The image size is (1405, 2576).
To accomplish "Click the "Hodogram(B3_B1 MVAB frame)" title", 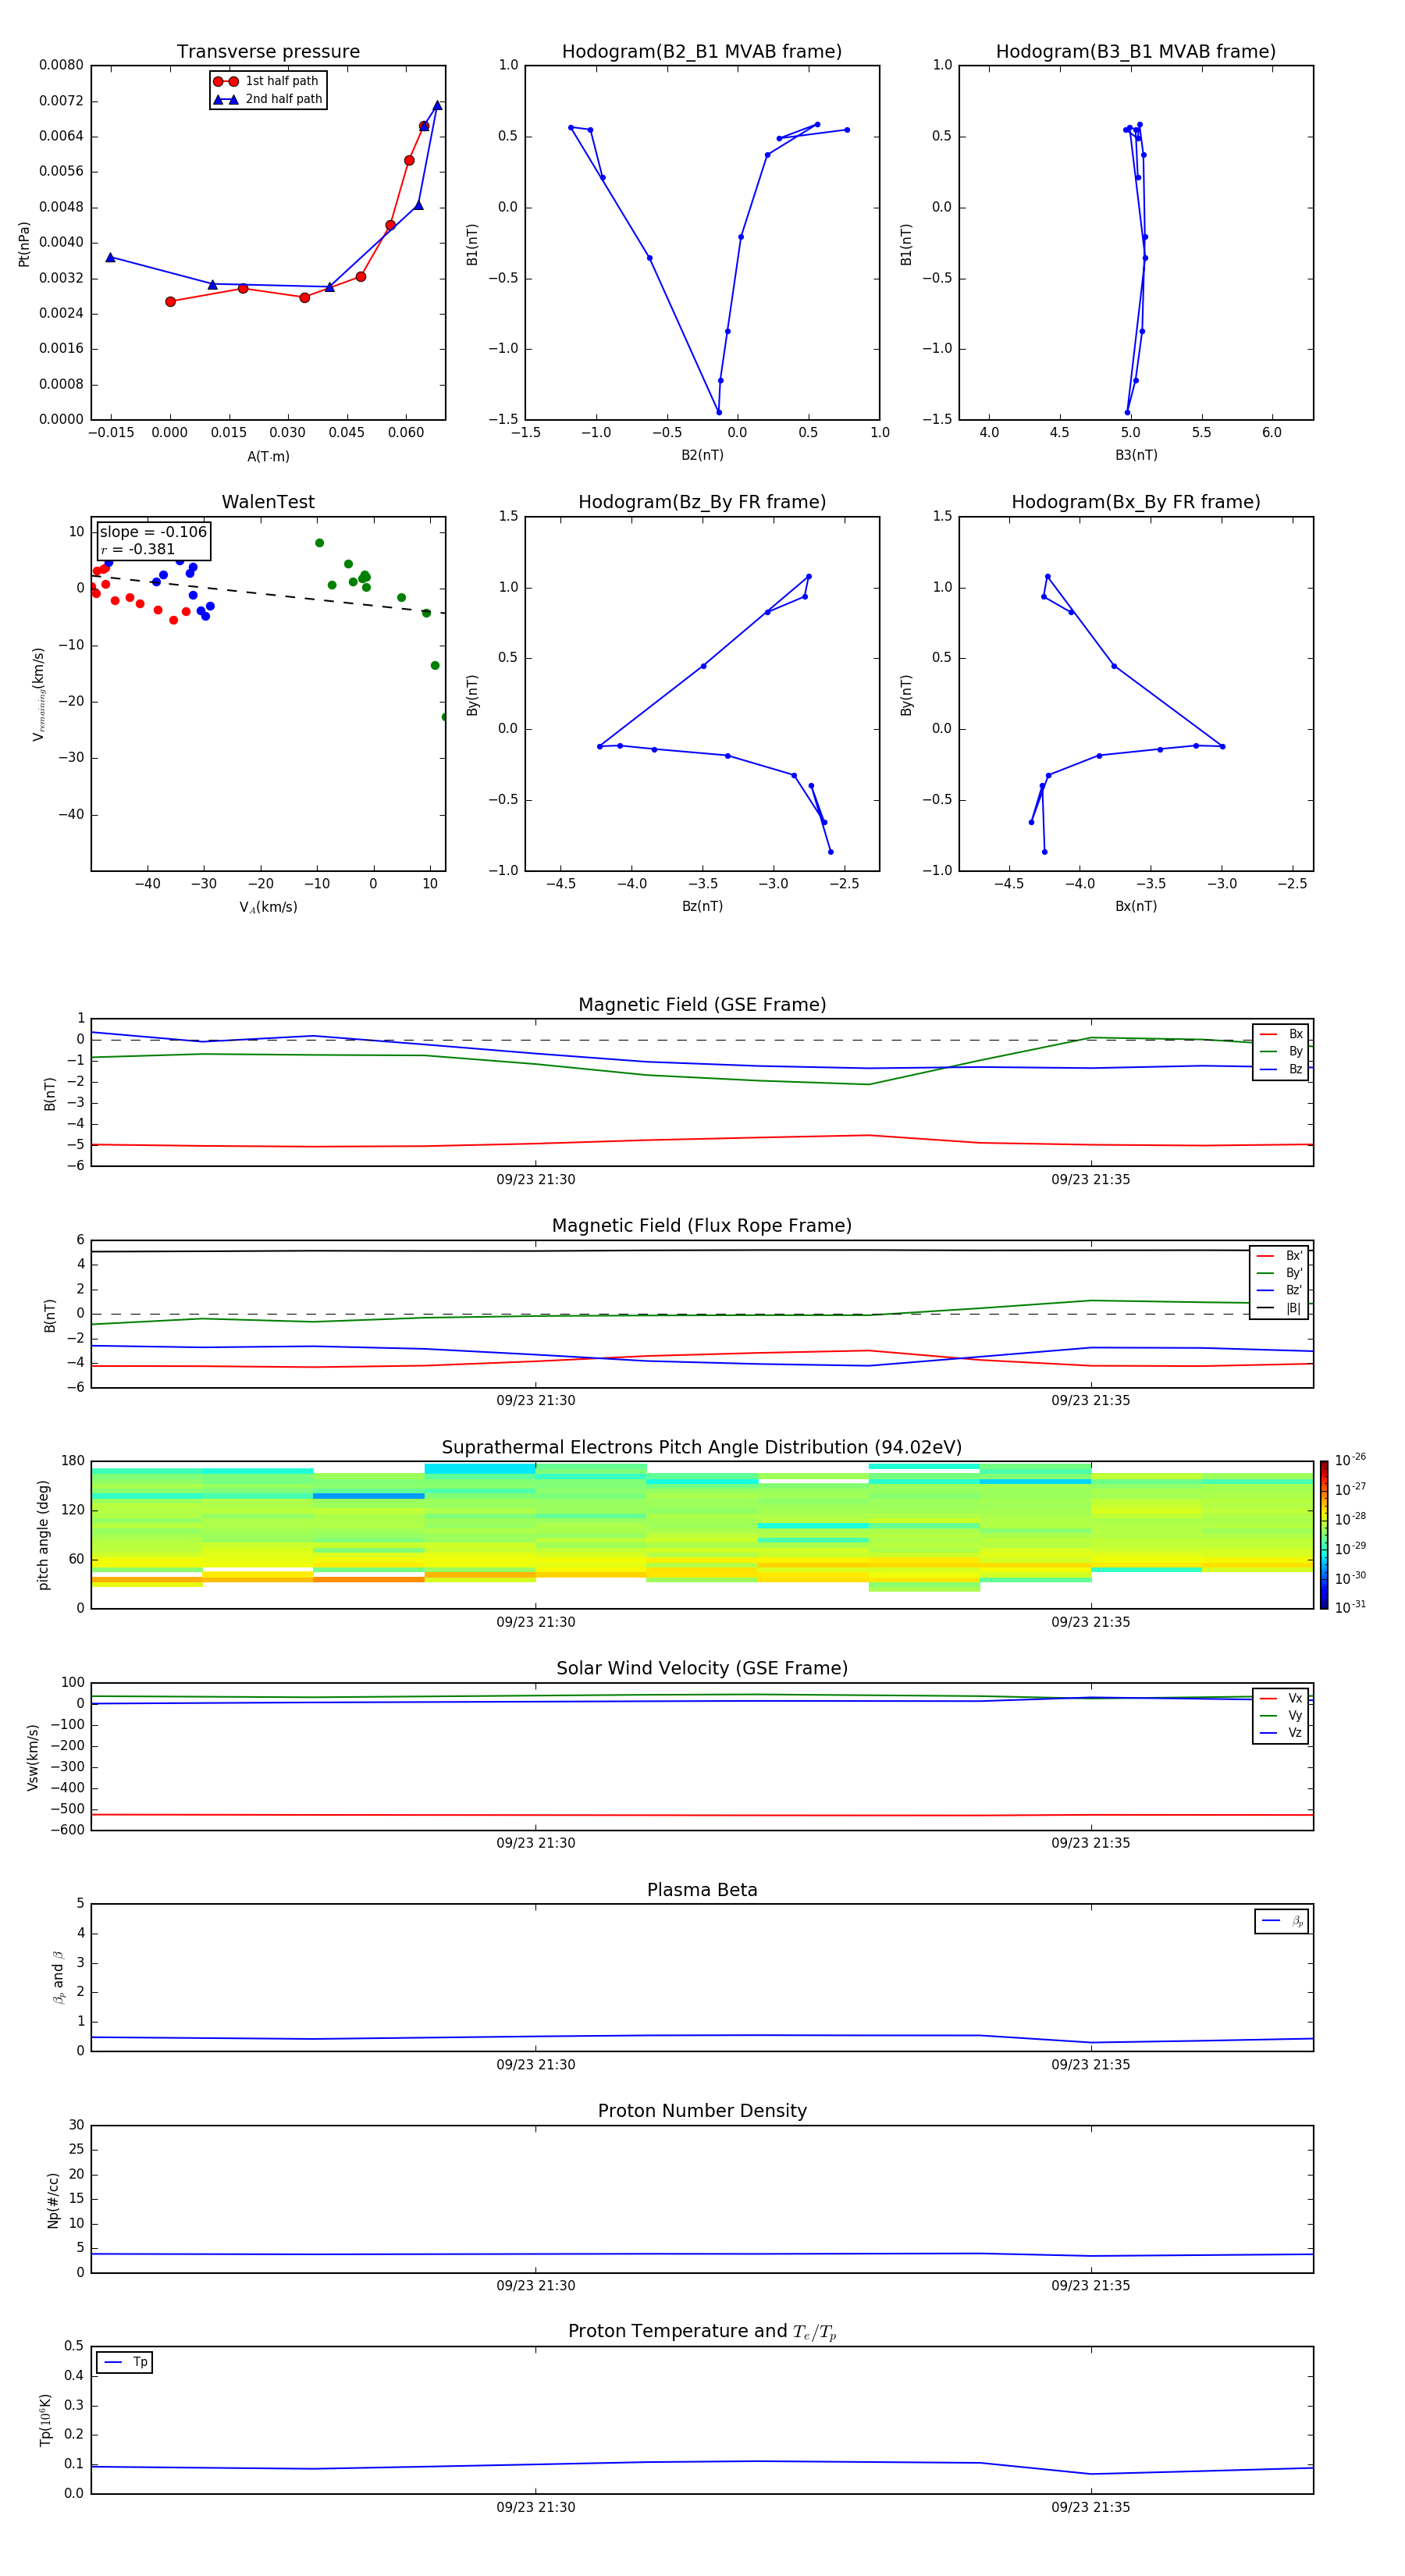I will pos(1136,52).
